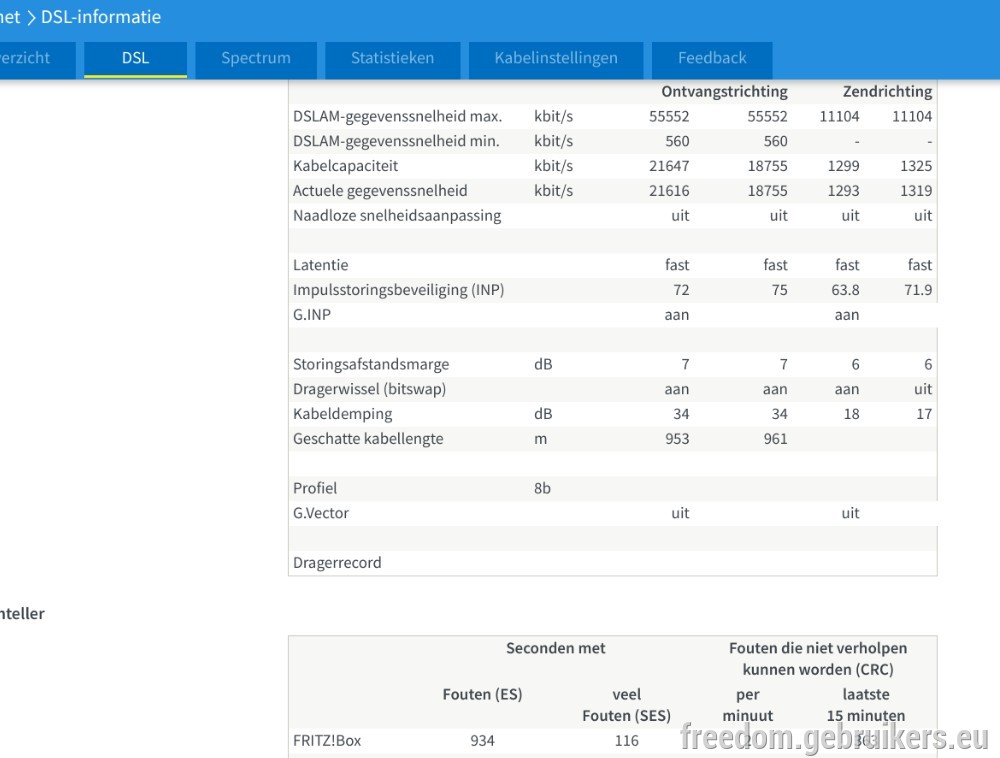Go to the Kabelinstellingen tab
Viewport: 1000px width, 758px height.
click(555, 59)
